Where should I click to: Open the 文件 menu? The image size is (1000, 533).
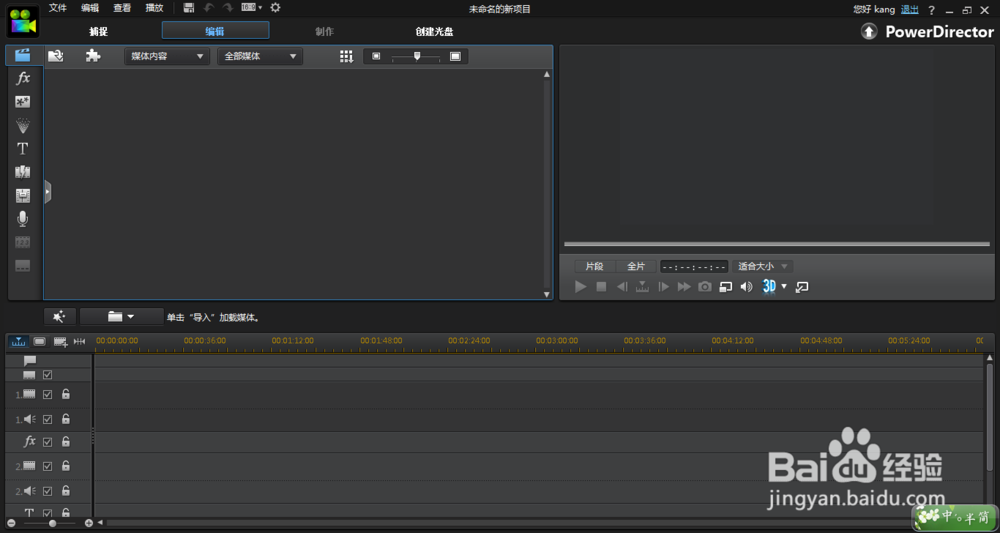tap(58, 8)
